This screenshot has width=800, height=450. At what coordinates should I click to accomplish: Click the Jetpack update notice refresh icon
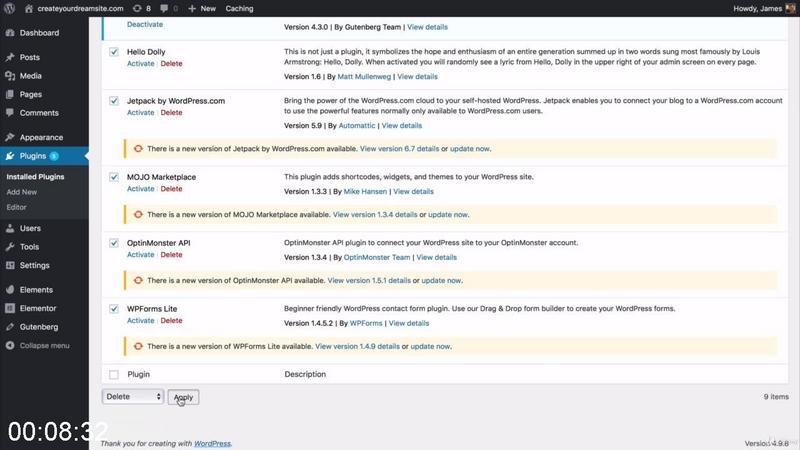pos(138,149)
